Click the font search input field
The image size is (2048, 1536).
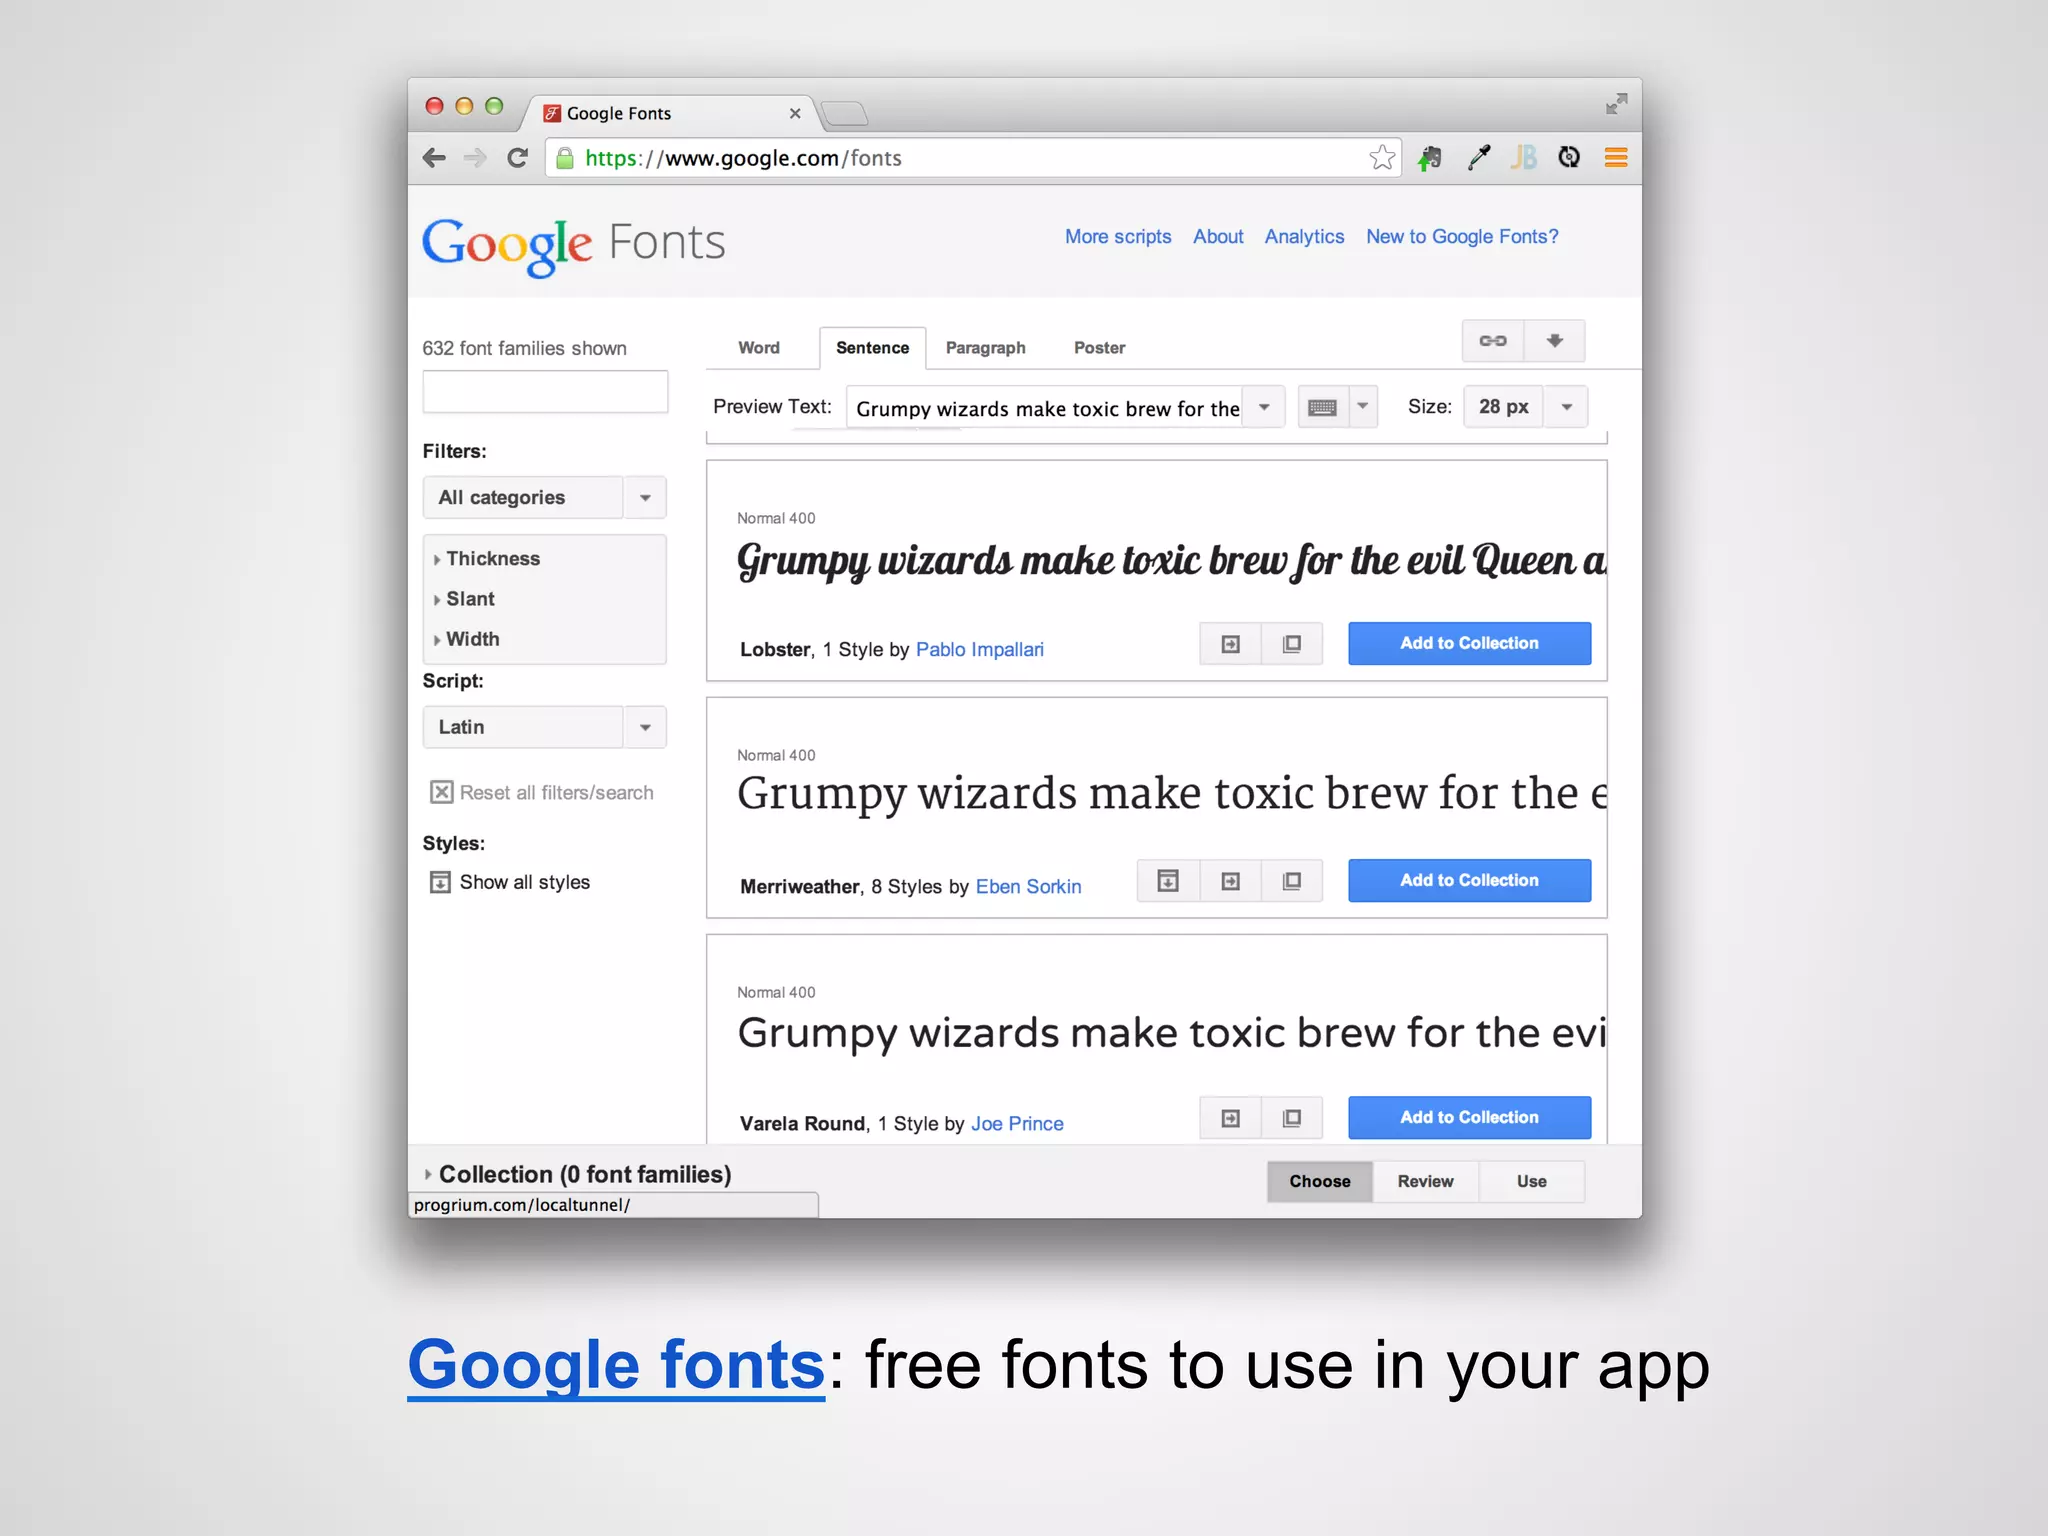coord(545,392)
